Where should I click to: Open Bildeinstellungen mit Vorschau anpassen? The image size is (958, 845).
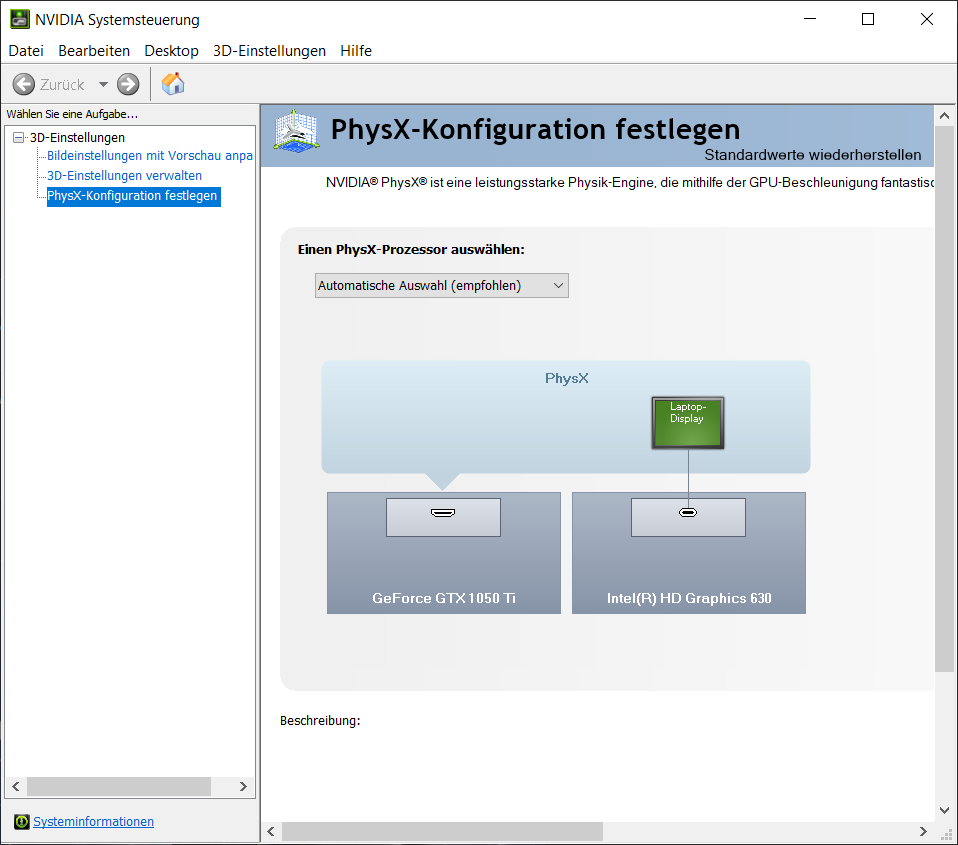tap(150, 156)
